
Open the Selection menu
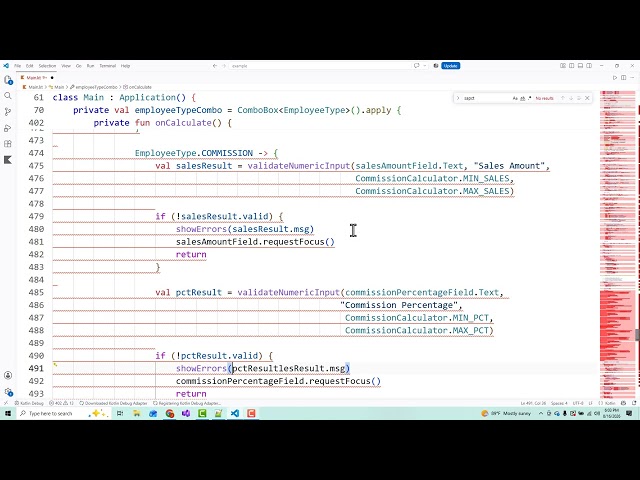click(x=47, y=66)
